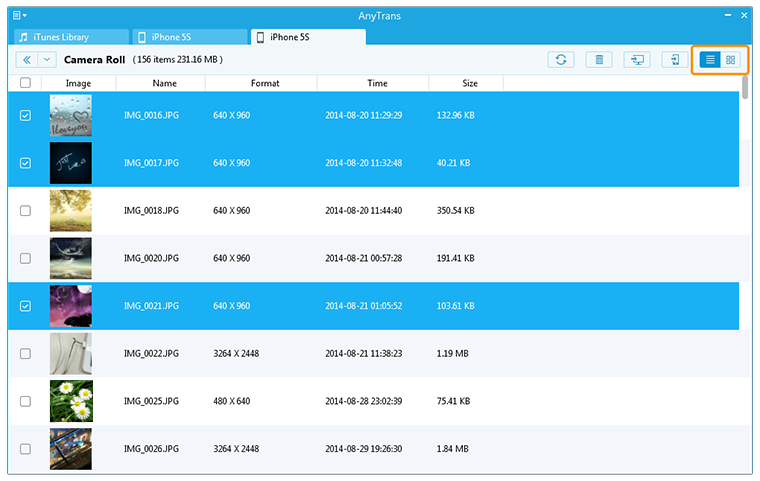Toggle the select-all header checkbox
This screenshot has height=481, width=760.
pyautogui.click(x=25, y=84)
